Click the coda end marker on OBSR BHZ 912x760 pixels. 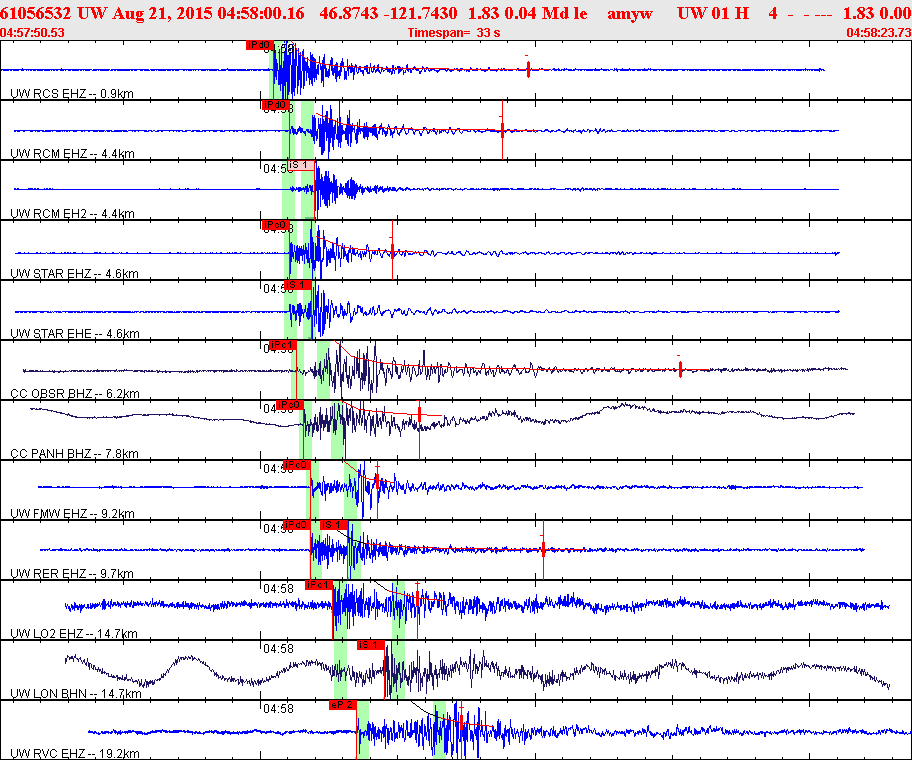point(680,369)
